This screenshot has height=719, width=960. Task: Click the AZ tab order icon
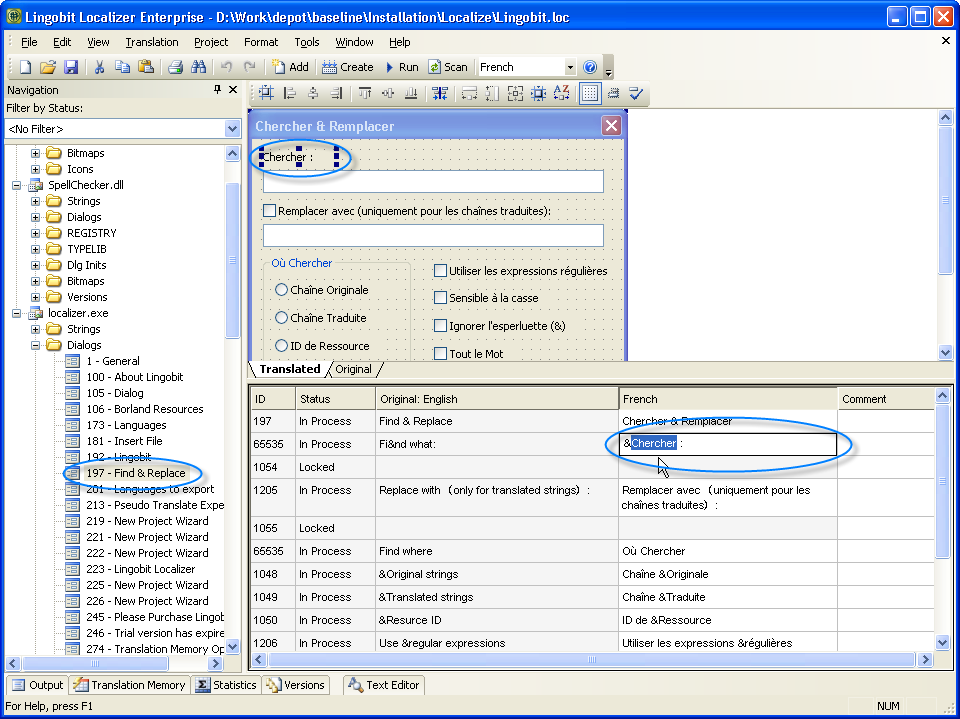[561, 93]
